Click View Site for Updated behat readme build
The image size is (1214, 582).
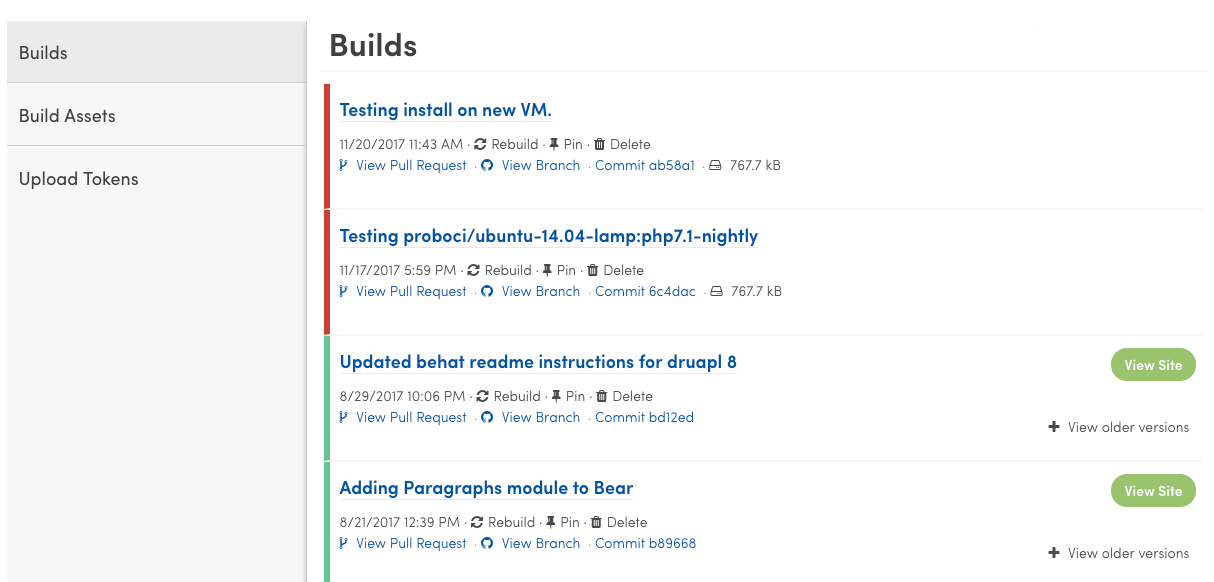coord(1153,365)
